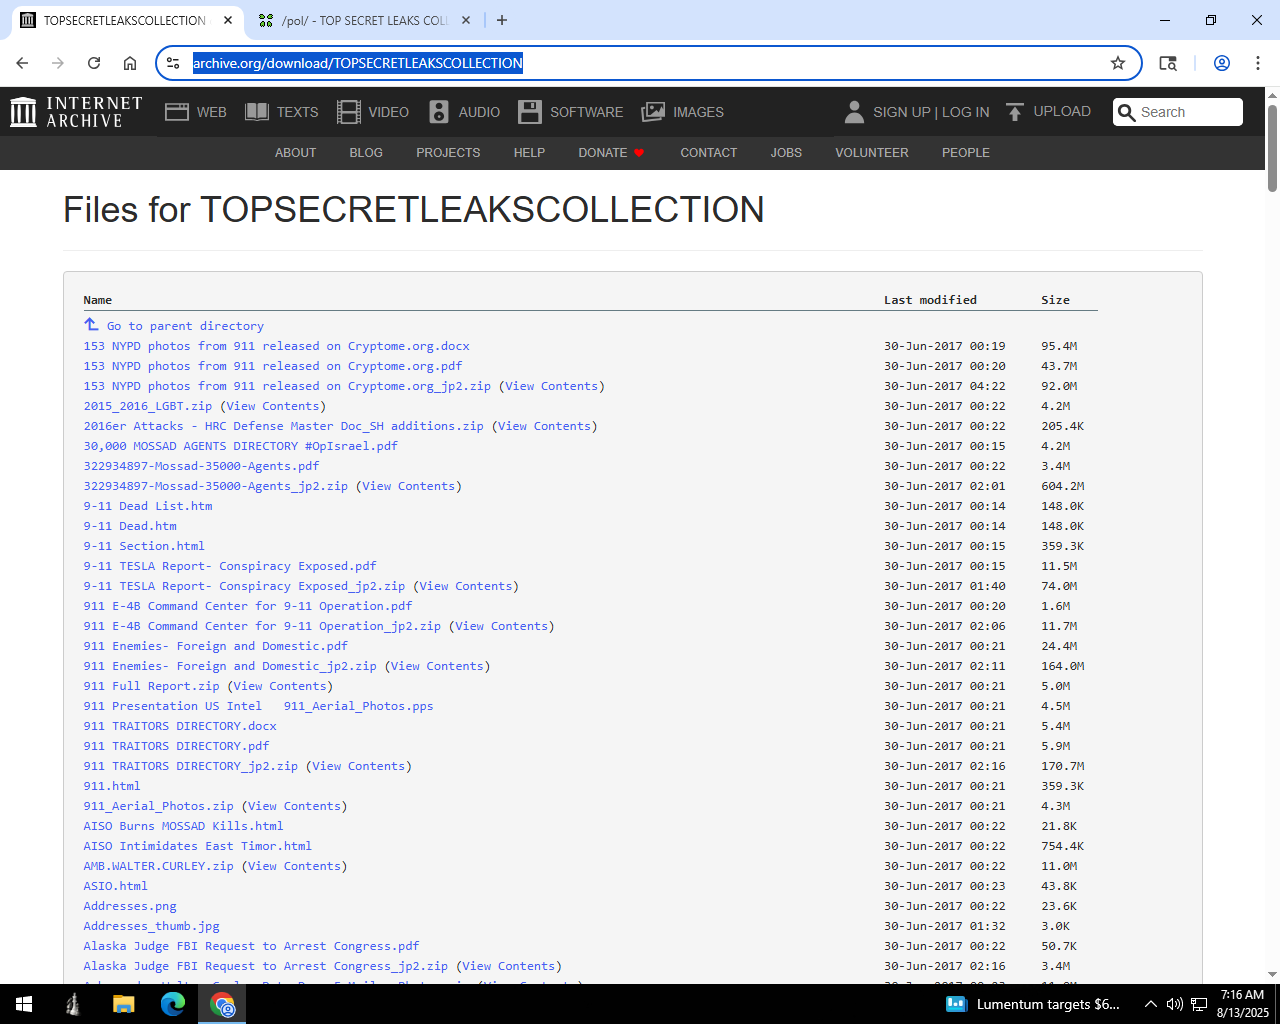Open Chrome profile menu
This screenshot has width=1280, height=1024.
(x=1222, y=63)
